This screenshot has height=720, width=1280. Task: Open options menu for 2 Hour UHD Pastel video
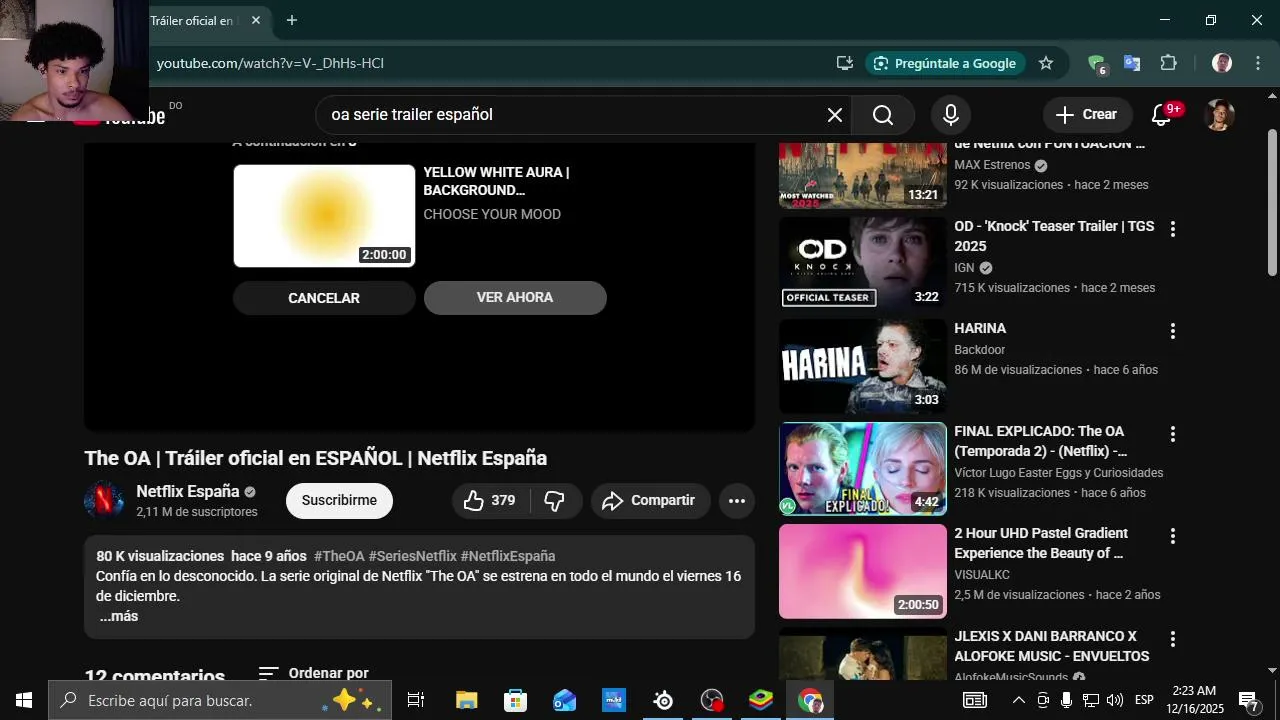[x=1173, y=536]
